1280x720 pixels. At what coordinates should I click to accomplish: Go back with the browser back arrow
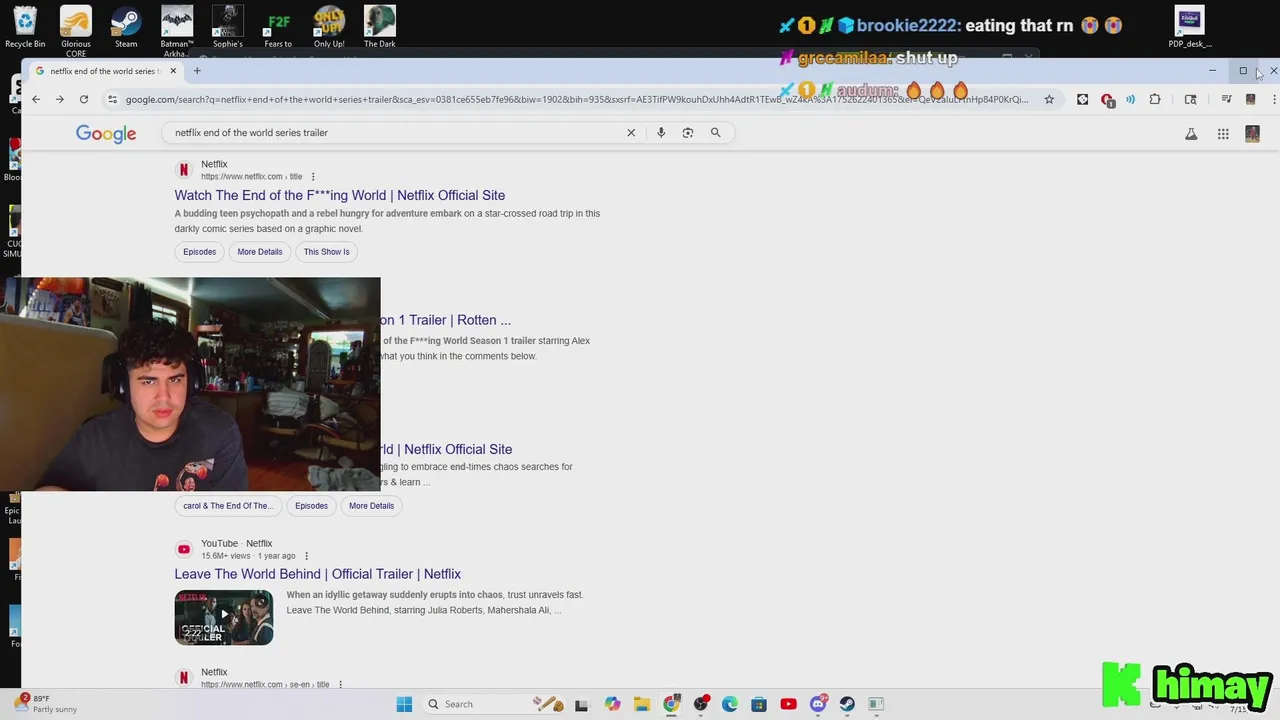pos(36,99)
